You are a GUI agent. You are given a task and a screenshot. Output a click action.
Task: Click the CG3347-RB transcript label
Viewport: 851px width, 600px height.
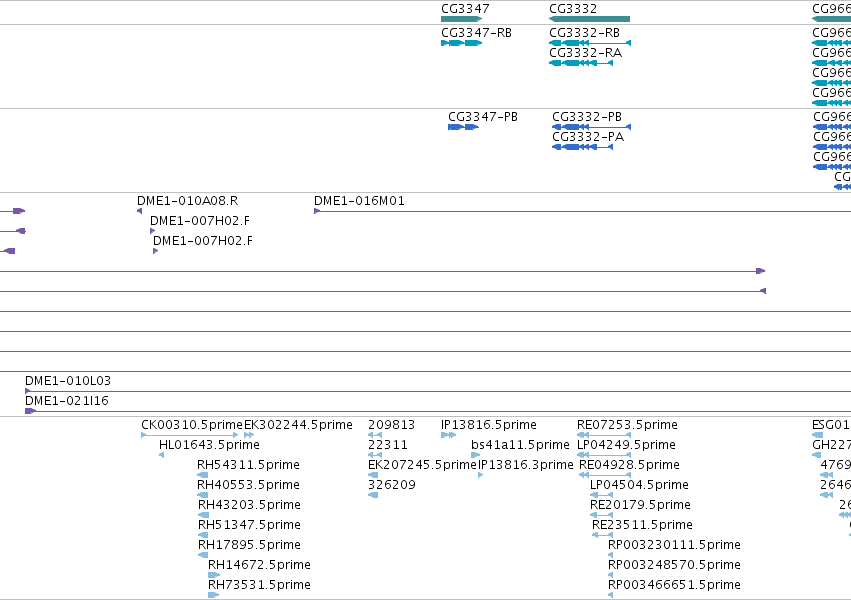point(477,33)
